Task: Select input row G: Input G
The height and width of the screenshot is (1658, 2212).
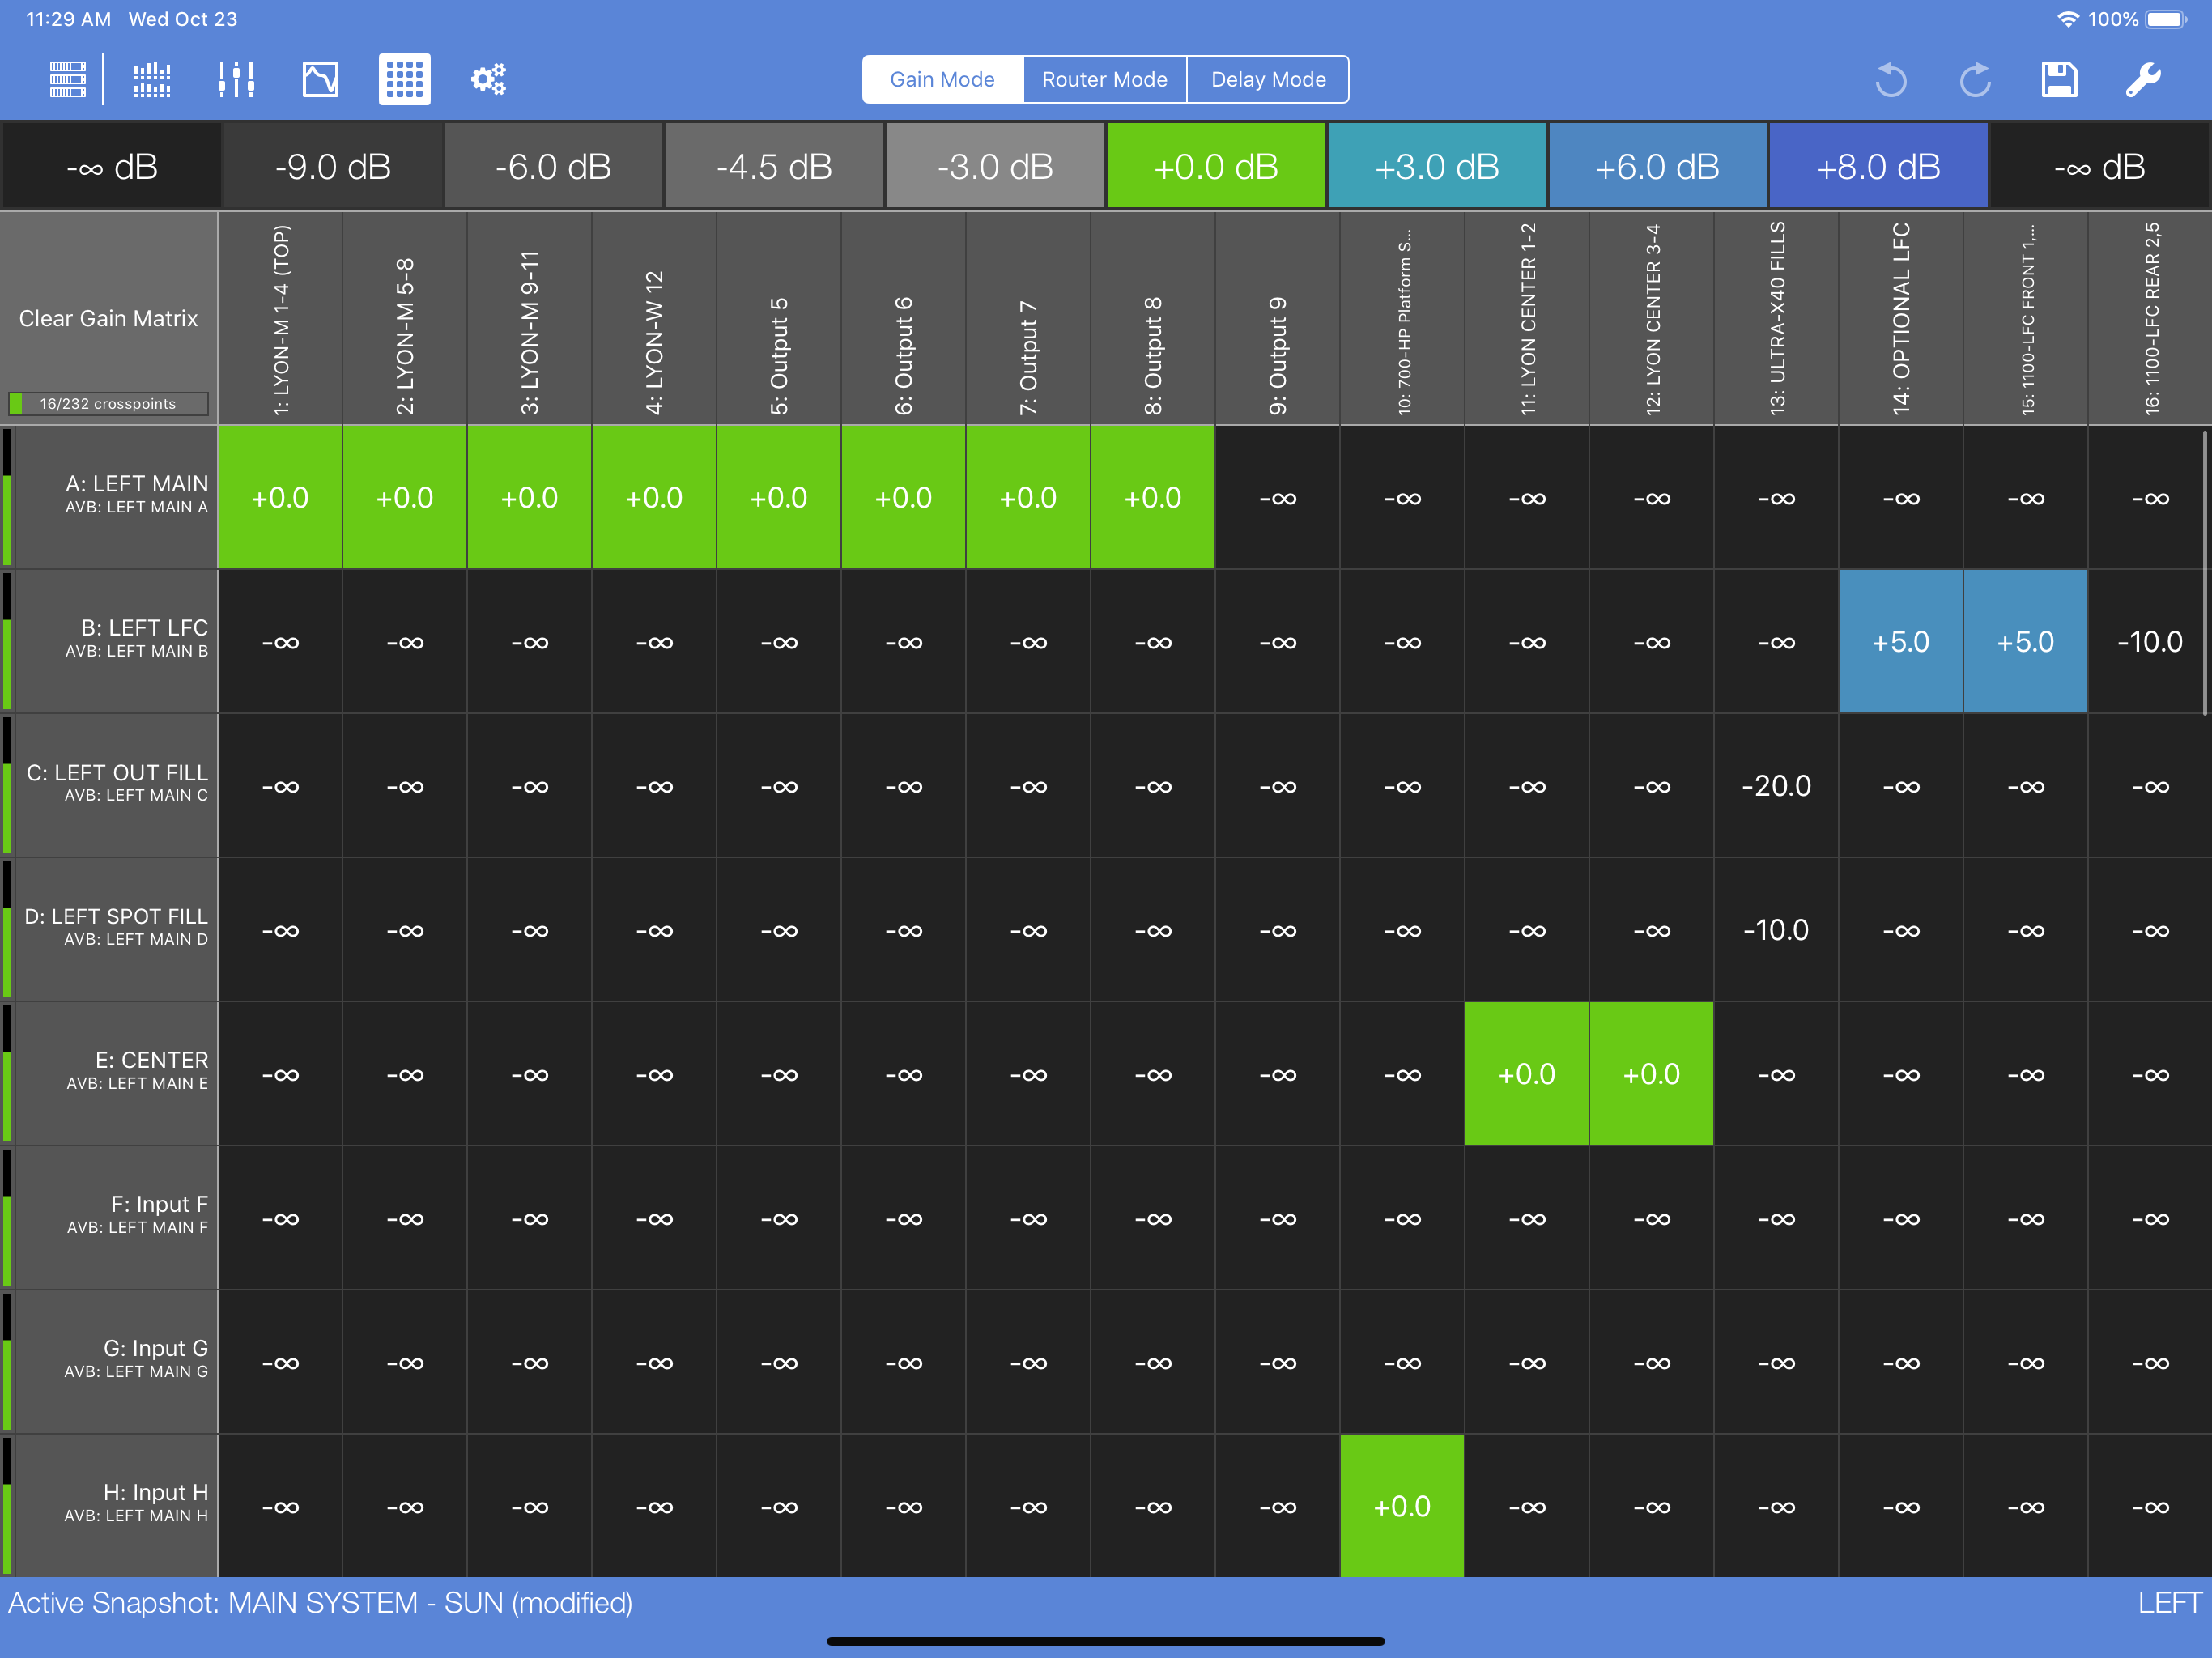Action: 109,1361
